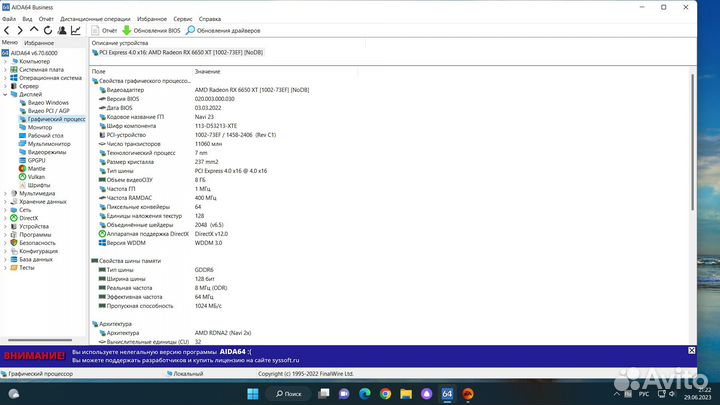The width and height of the screenshot is (720, 405).
Task: Go forward with the right arrow toolbar icon
Action: (x=20, y=30)
